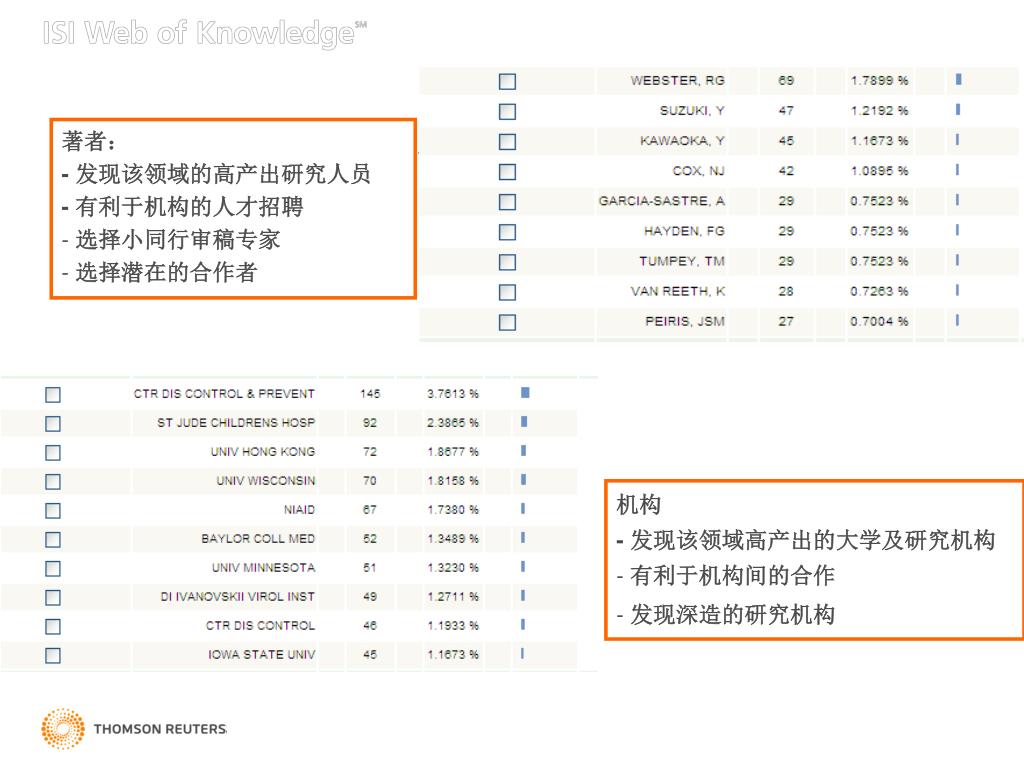This screenshot has height=768, width=1024.
Task: Click record count 92 for ST JUDE
Action: [x=370, y=423]
